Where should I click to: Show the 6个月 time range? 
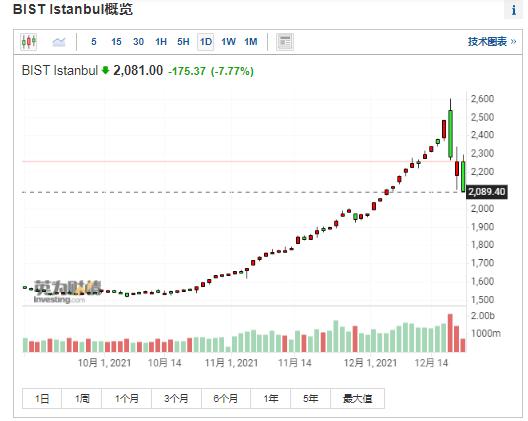(226, 399)
